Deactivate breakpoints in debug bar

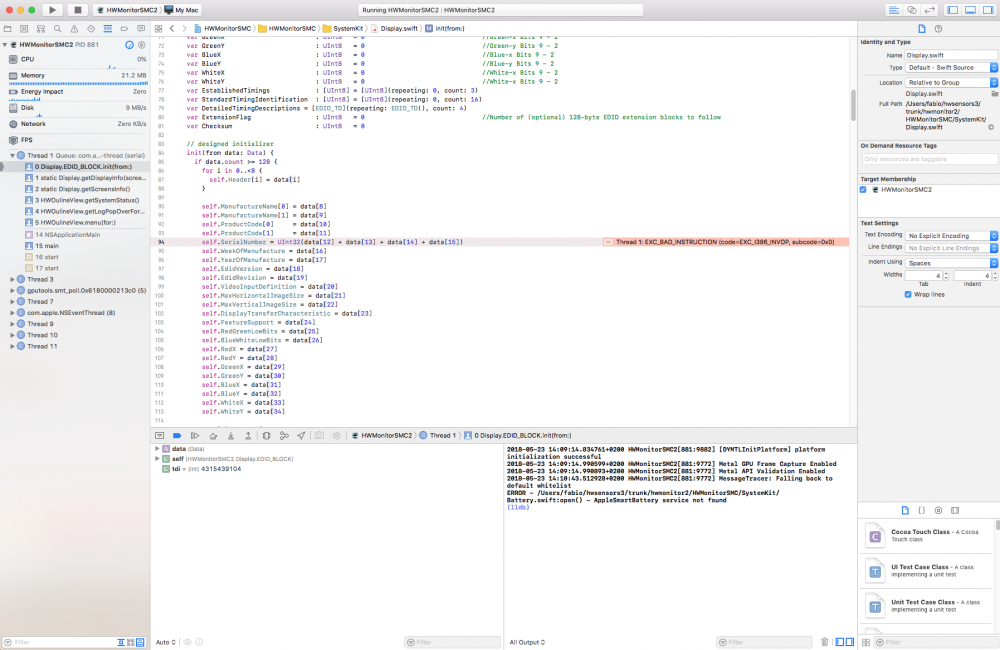(177, 436)
